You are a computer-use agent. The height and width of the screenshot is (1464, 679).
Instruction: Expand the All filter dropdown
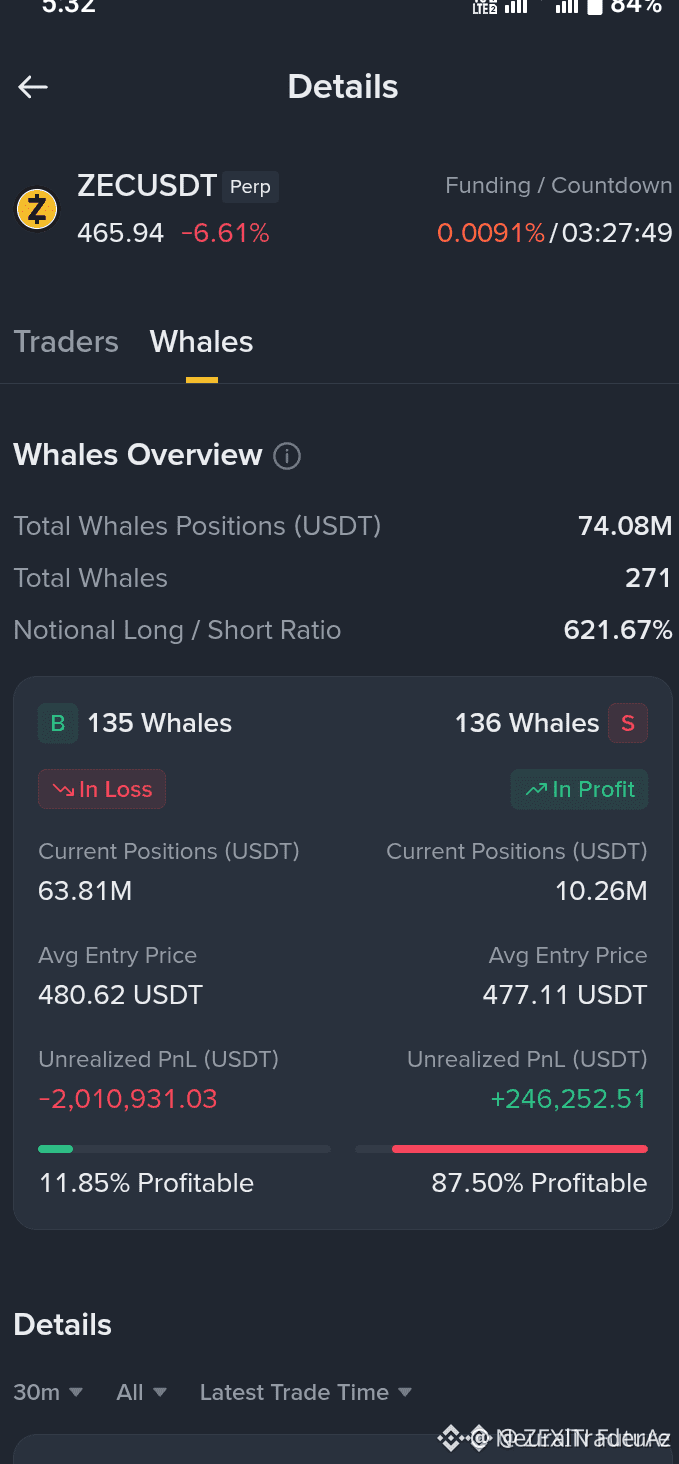point(142,1392)
